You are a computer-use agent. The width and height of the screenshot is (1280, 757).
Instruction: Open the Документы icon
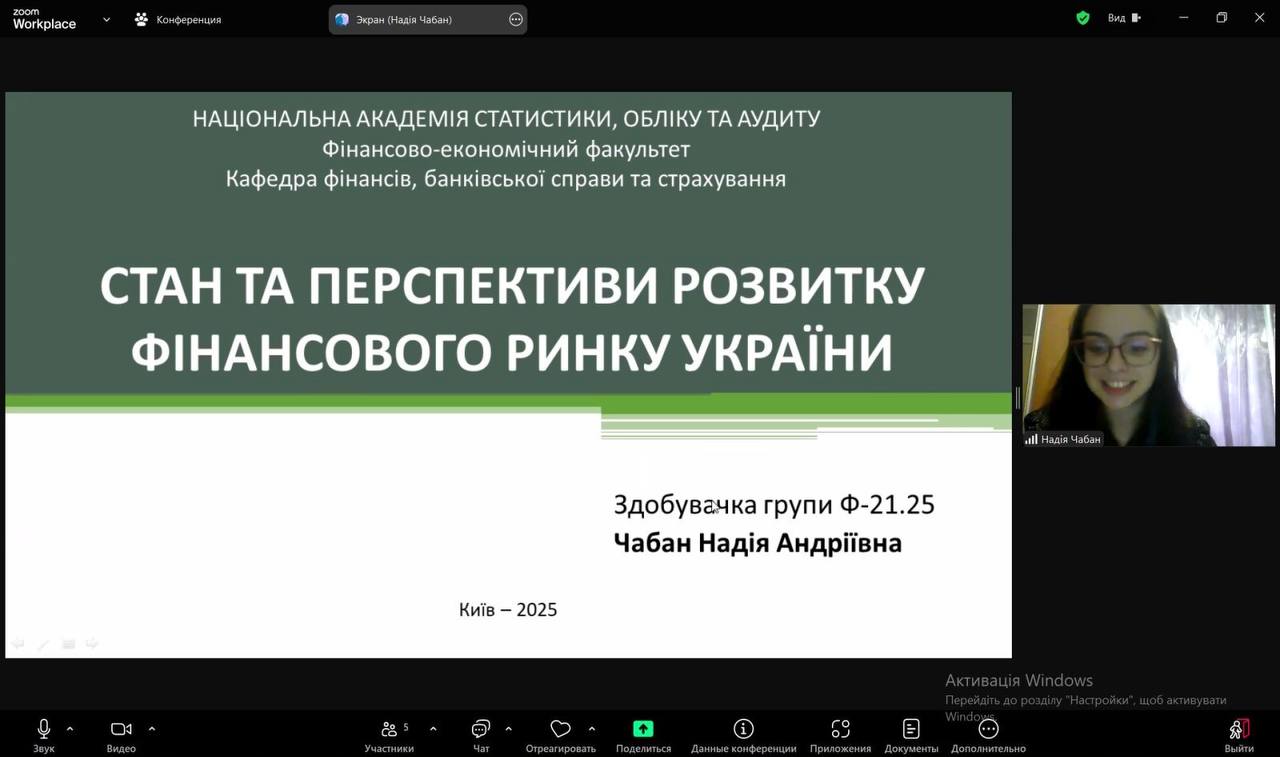(911, 729)
